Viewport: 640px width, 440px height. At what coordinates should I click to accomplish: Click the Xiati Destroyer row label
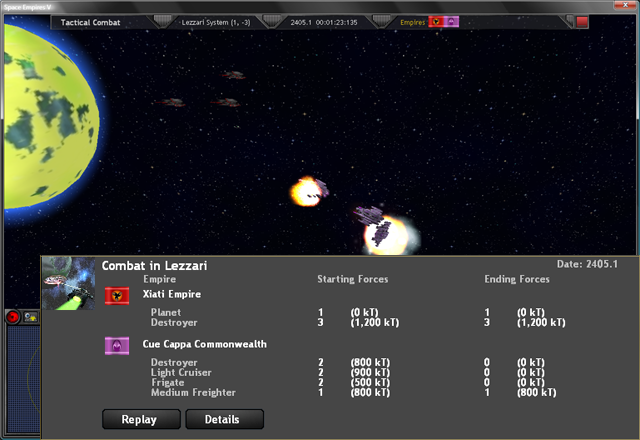pyautogui.click(x=174, y=322)
